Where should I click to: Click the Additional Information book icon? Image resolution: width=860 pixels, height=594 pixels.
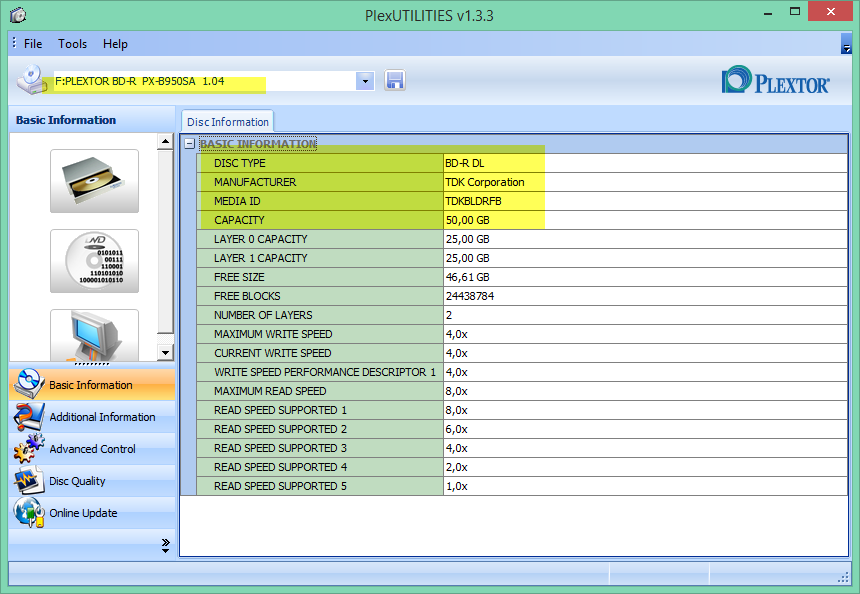click(x=29, y=416)
